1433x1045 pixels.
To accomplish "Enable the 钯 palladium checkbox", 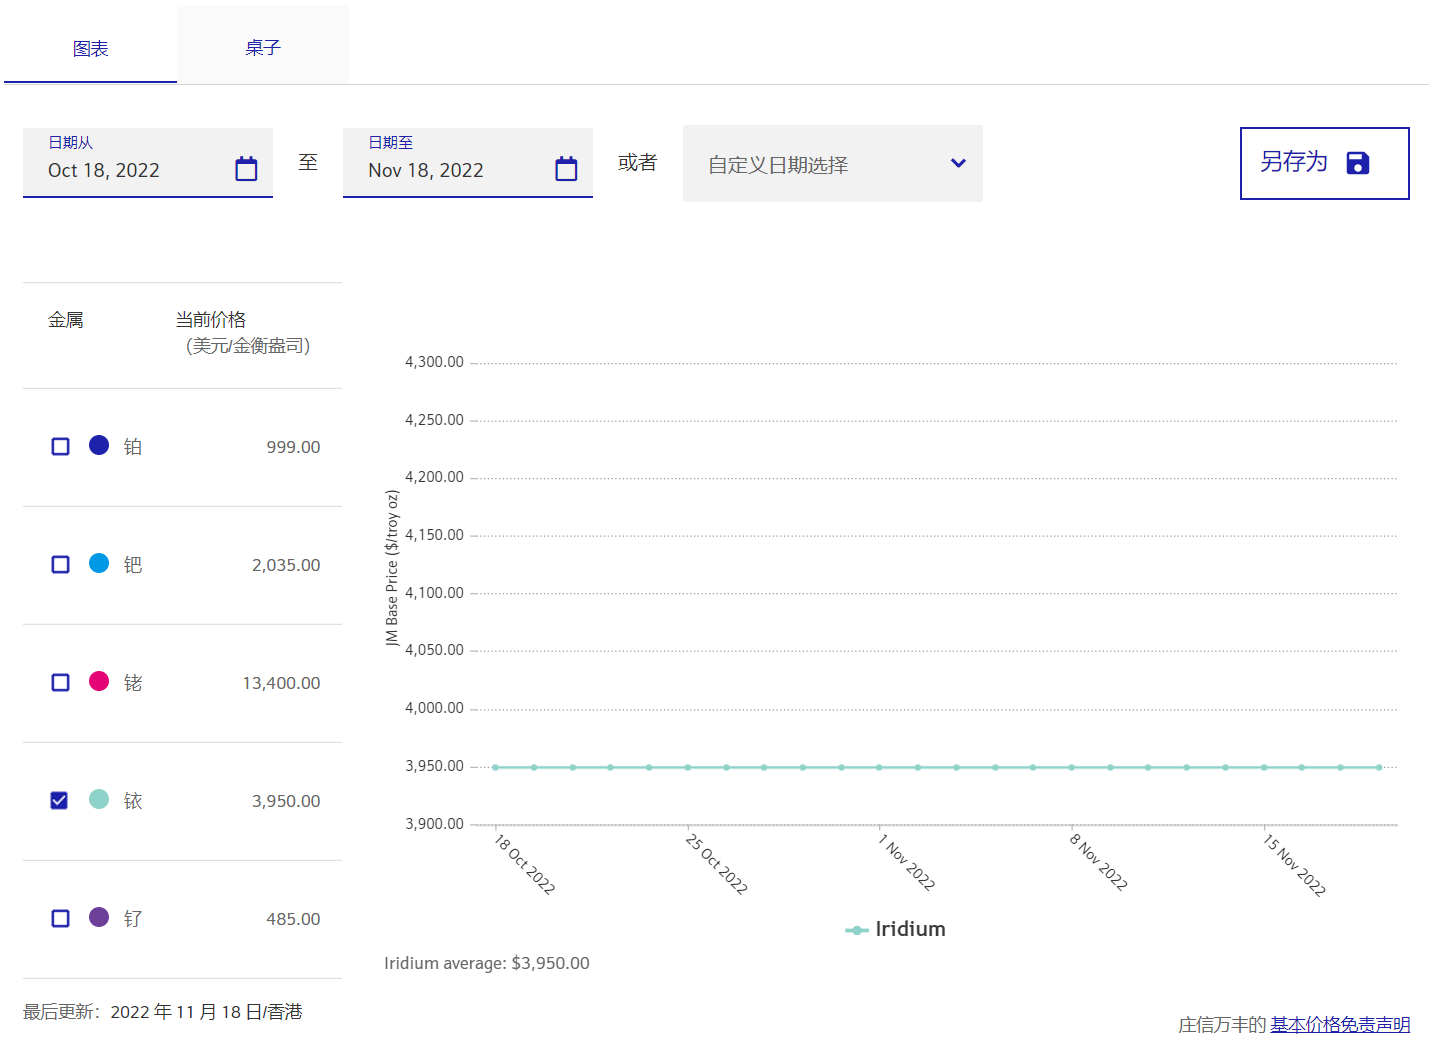I will click(x=61, y=564).
